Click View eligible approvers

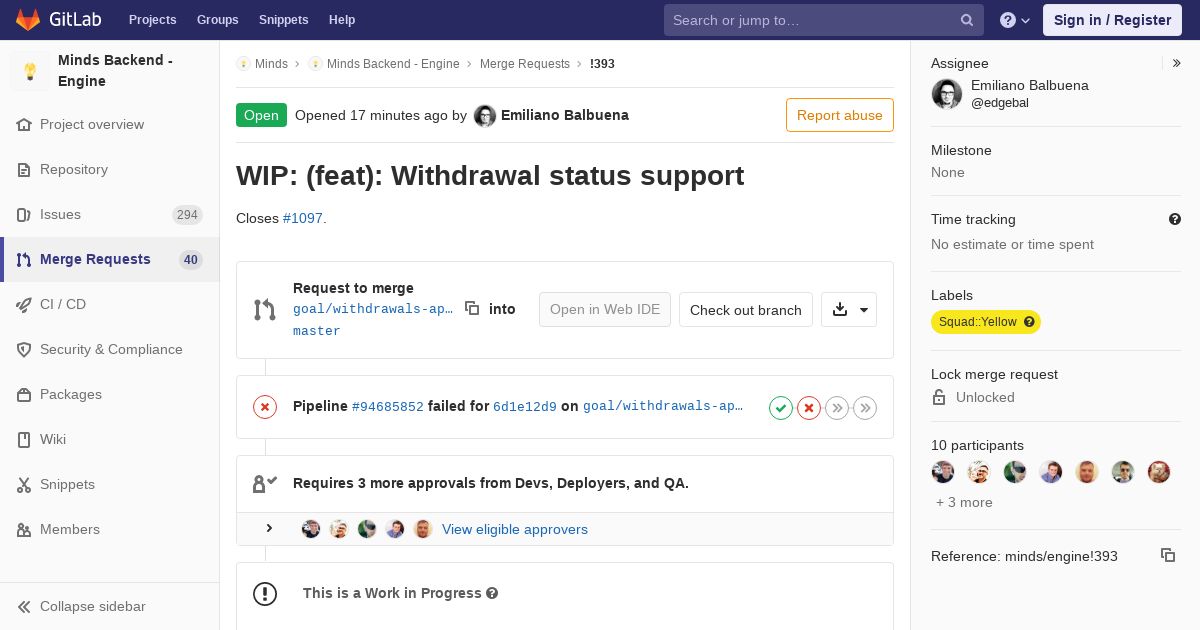click(x=515, y=529)
